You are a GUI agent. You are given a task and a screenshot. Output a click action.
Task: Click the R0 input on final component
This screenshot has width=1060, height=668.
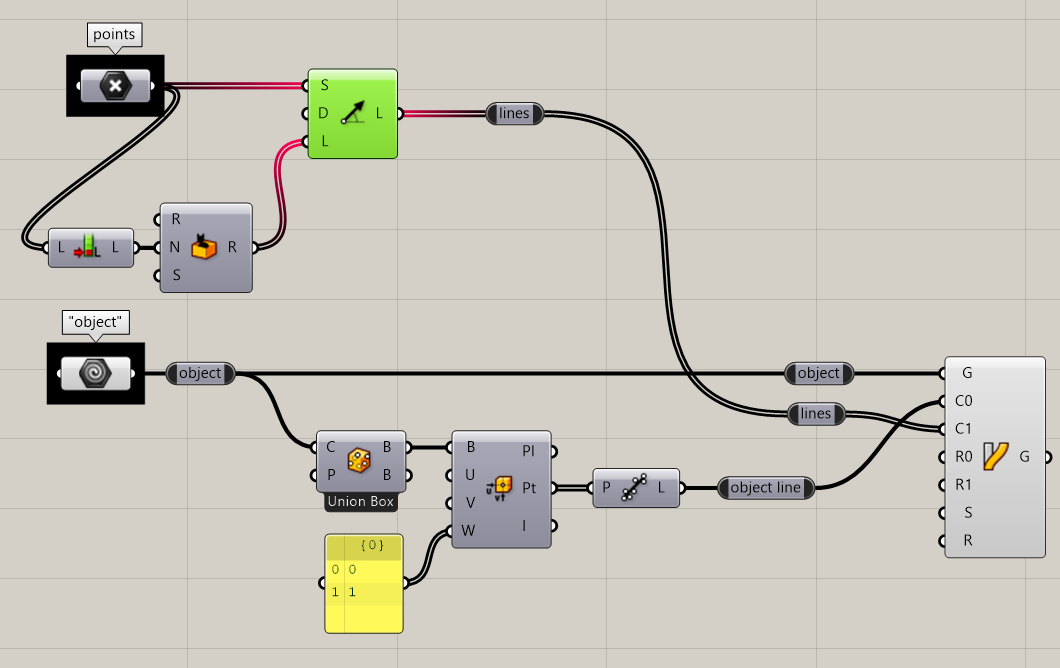(963, 457)
